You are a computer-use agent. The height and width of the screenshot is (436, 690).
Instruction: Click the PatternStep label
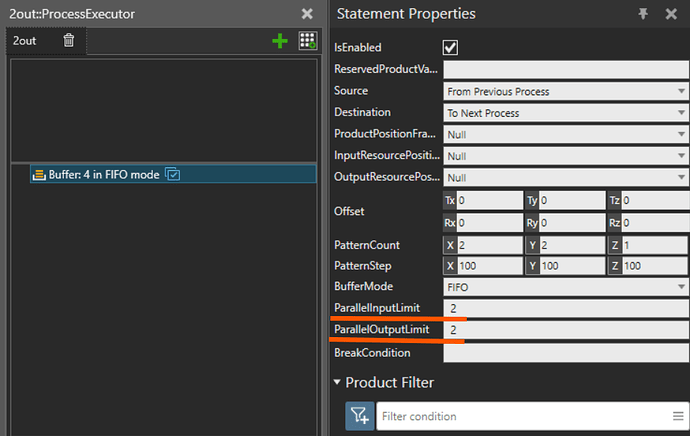point(363,266)
